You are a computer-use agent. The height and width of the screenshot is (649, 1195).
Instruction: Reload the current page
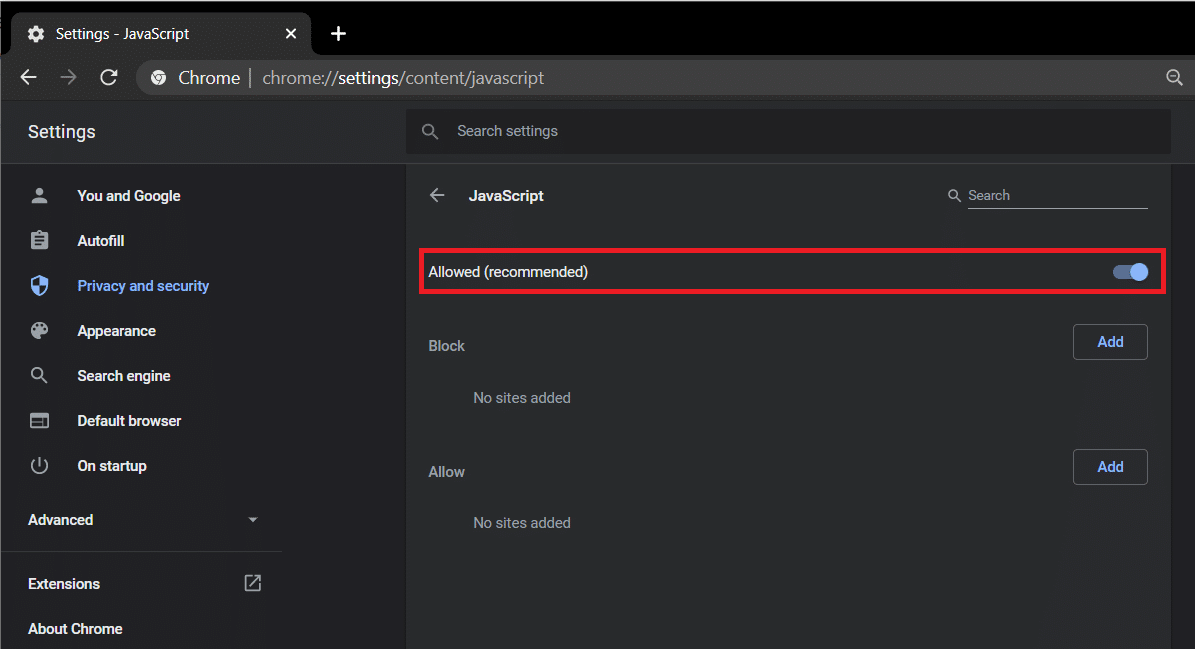click(x=109, y=77)
